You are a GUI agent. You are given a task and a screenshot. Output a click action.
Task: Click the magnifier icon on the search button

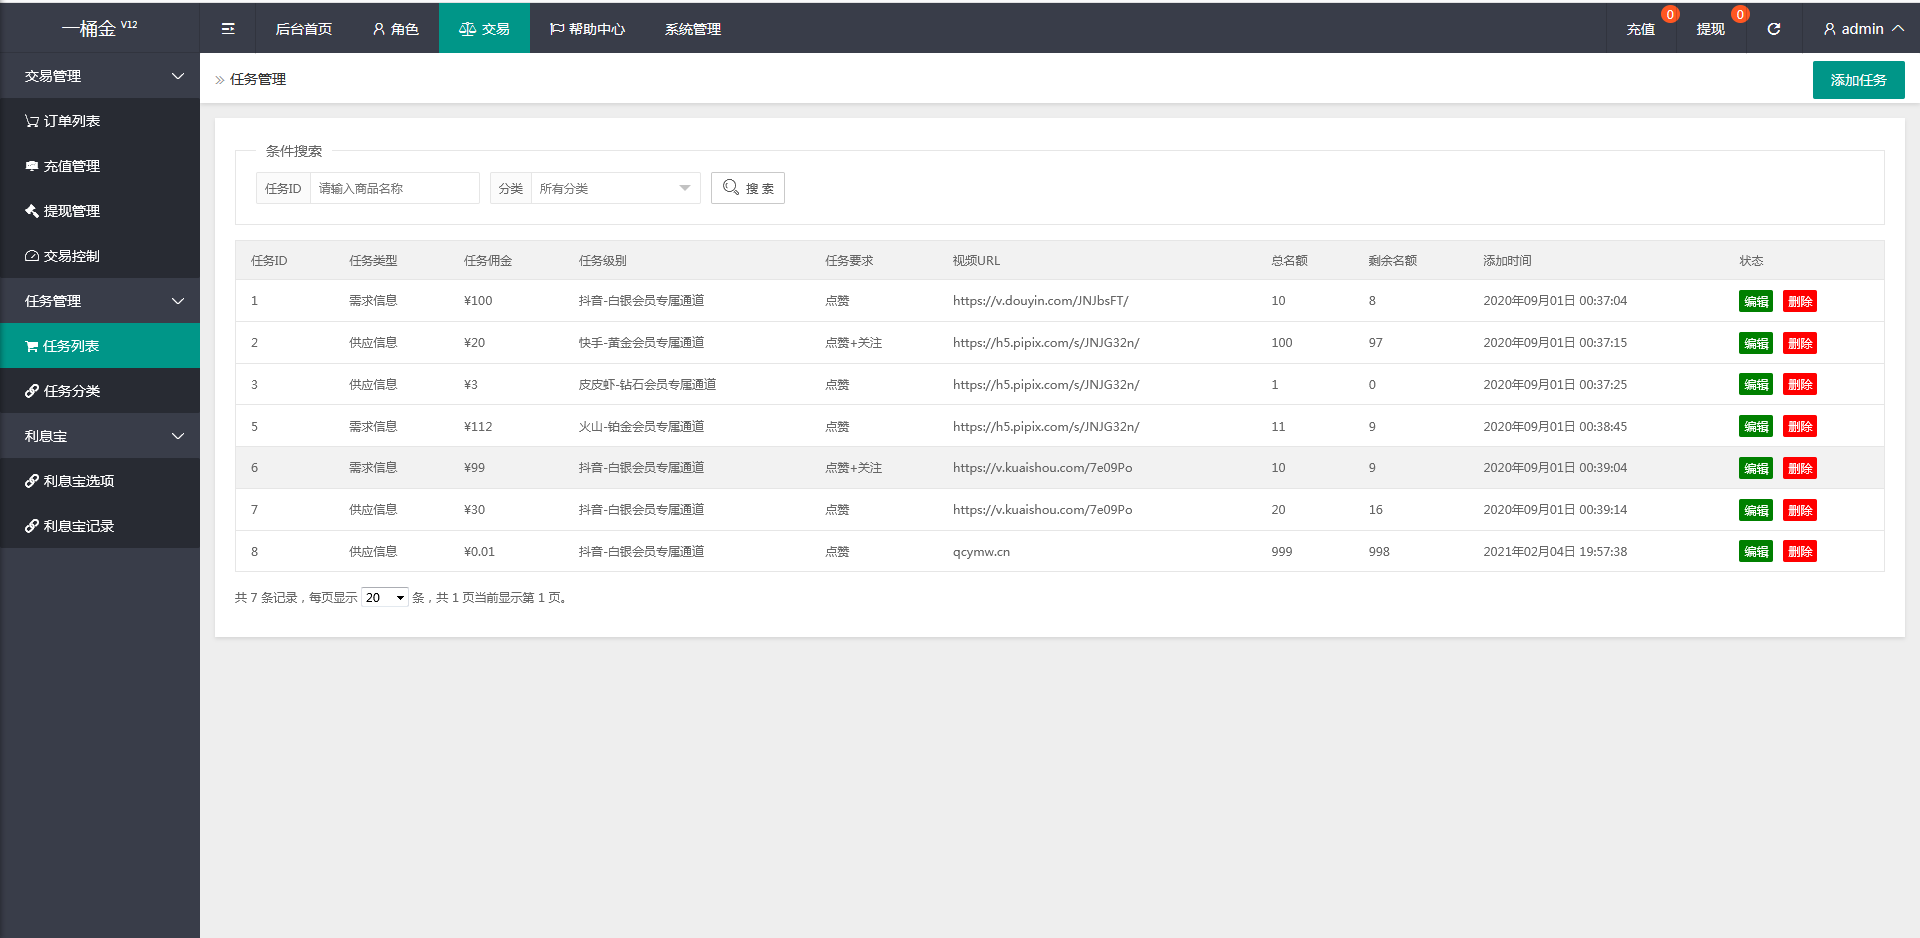coord(731,187)
